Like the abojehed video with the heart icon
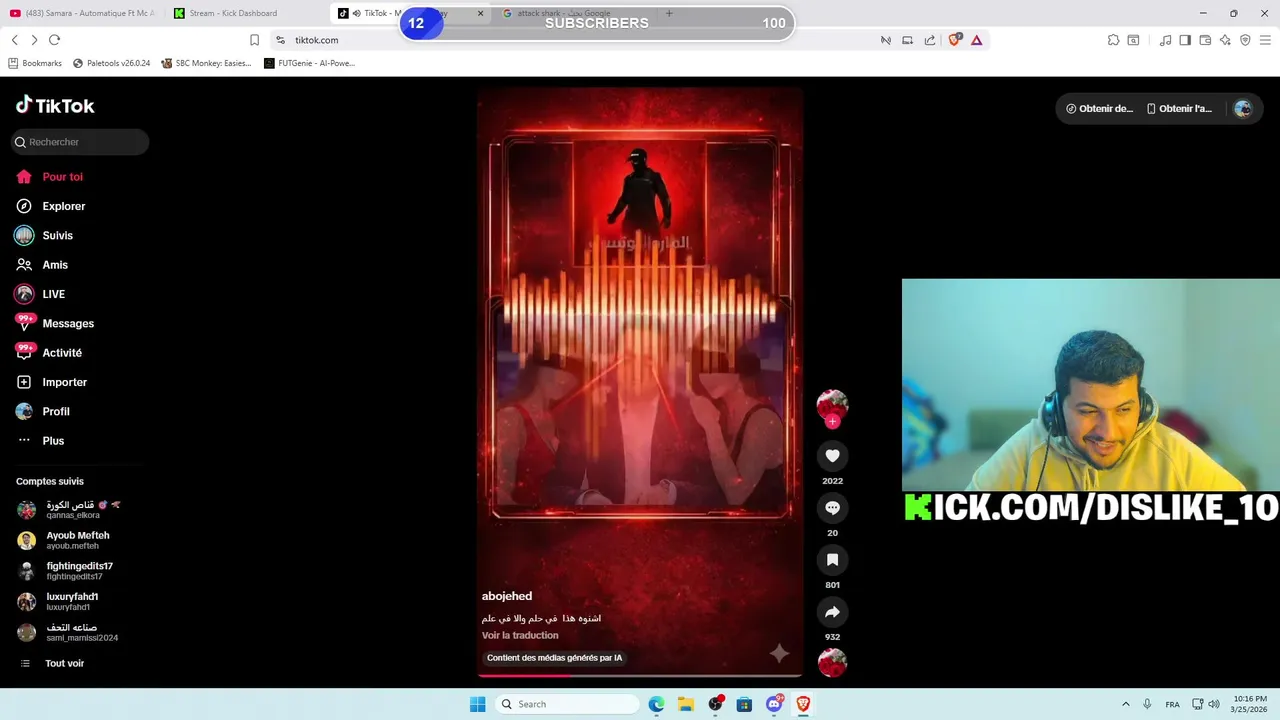 coord(832,456)
